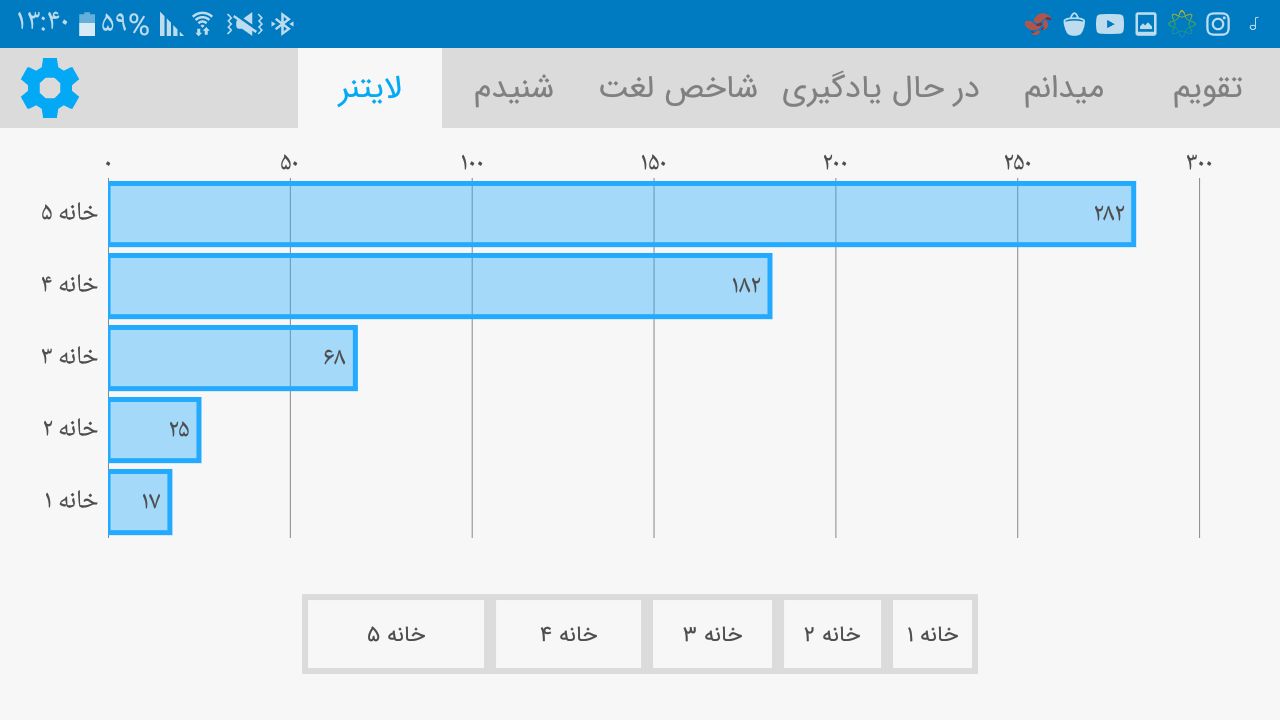Viewport: 1280px width, 720px height.
Task: Tap the Instagram notification icon
Action: pos(1217,24)
